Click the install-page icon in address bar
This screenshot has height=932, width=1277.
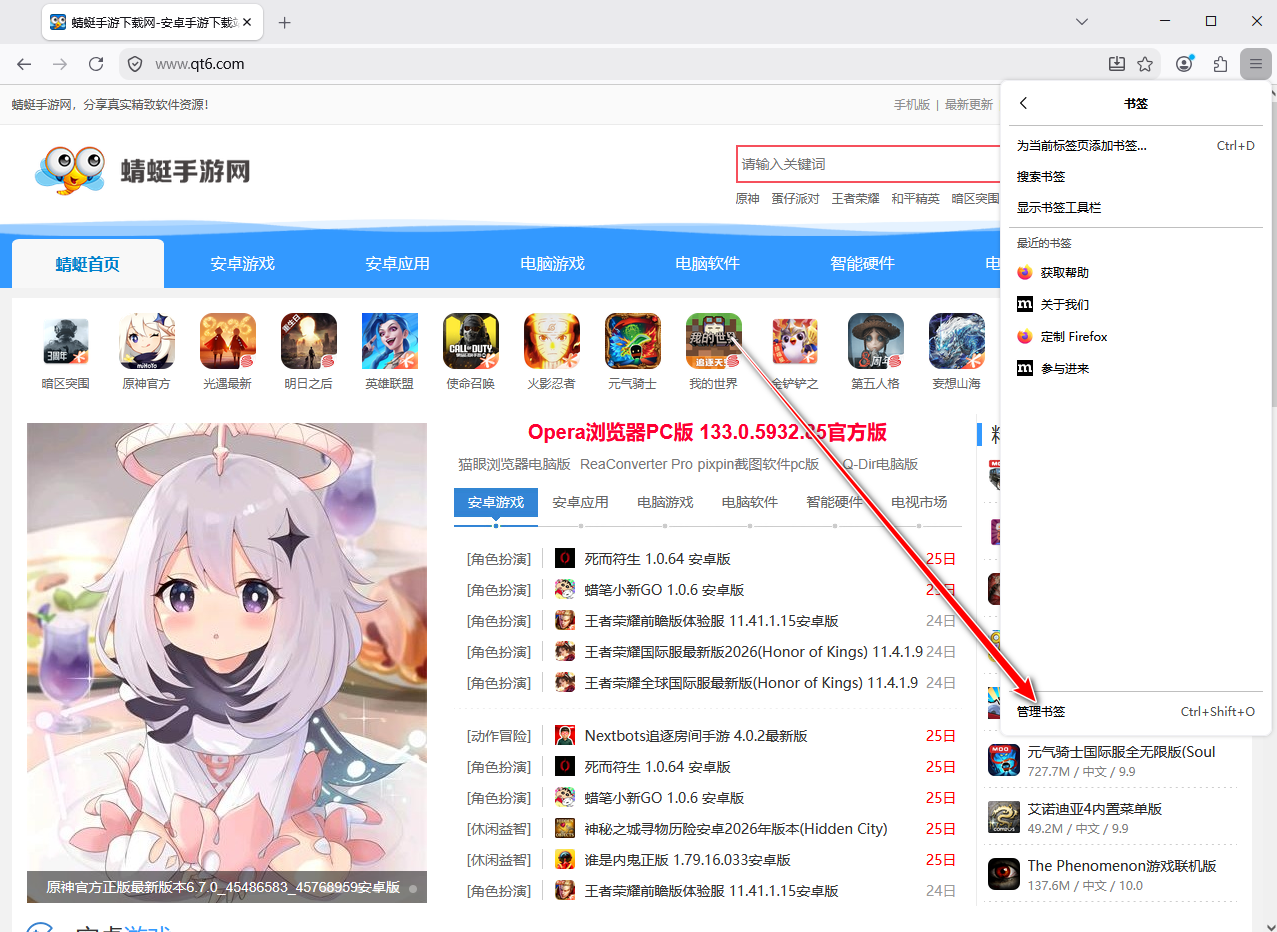tap(1117, 64)
